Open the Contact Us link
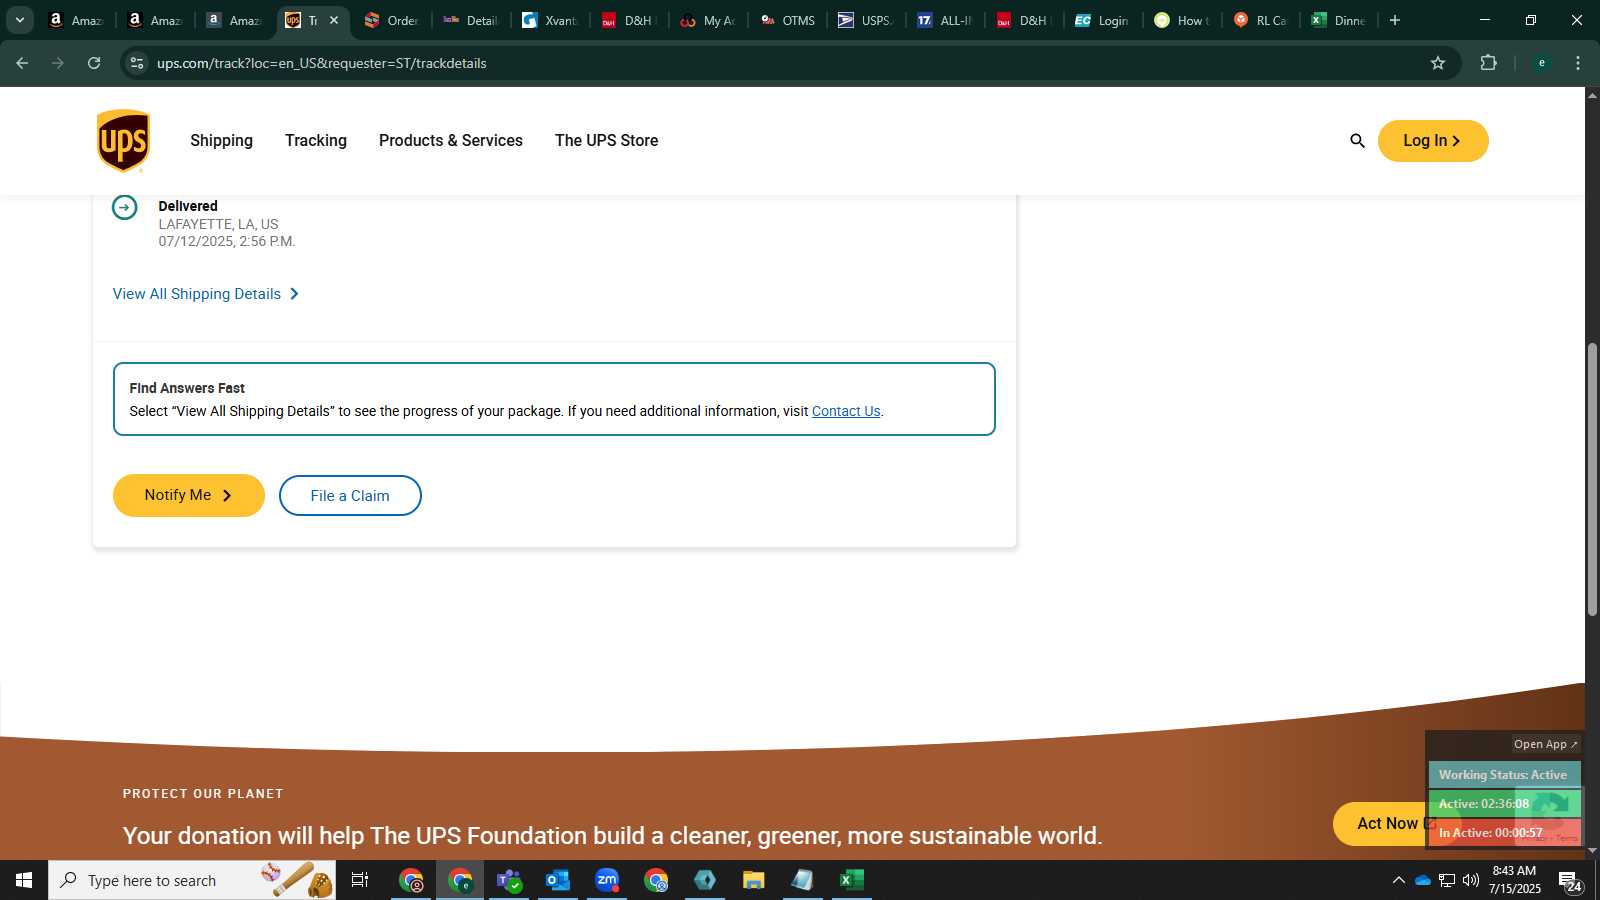Image resolution: width=1600 pixels, height=900 pixels. point(846,411)
